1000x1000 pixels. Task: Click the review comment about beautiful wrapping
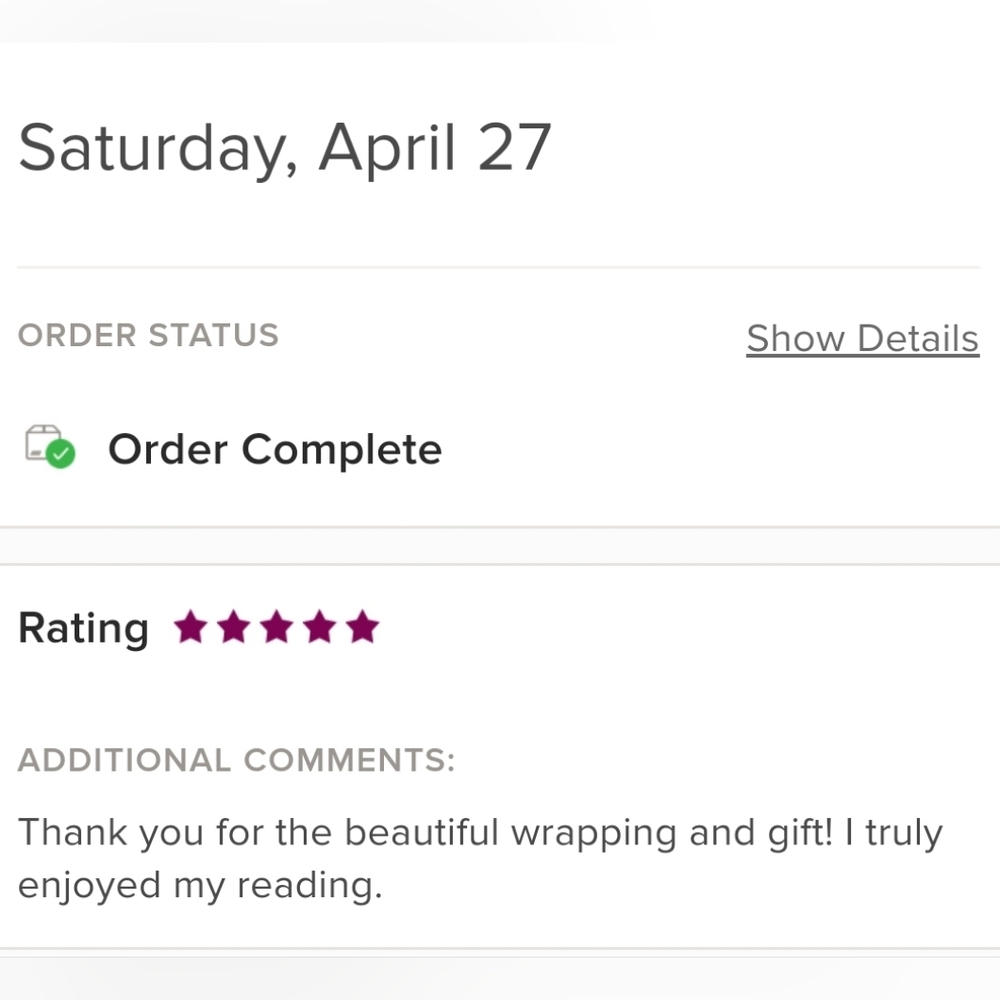(480, 832)
